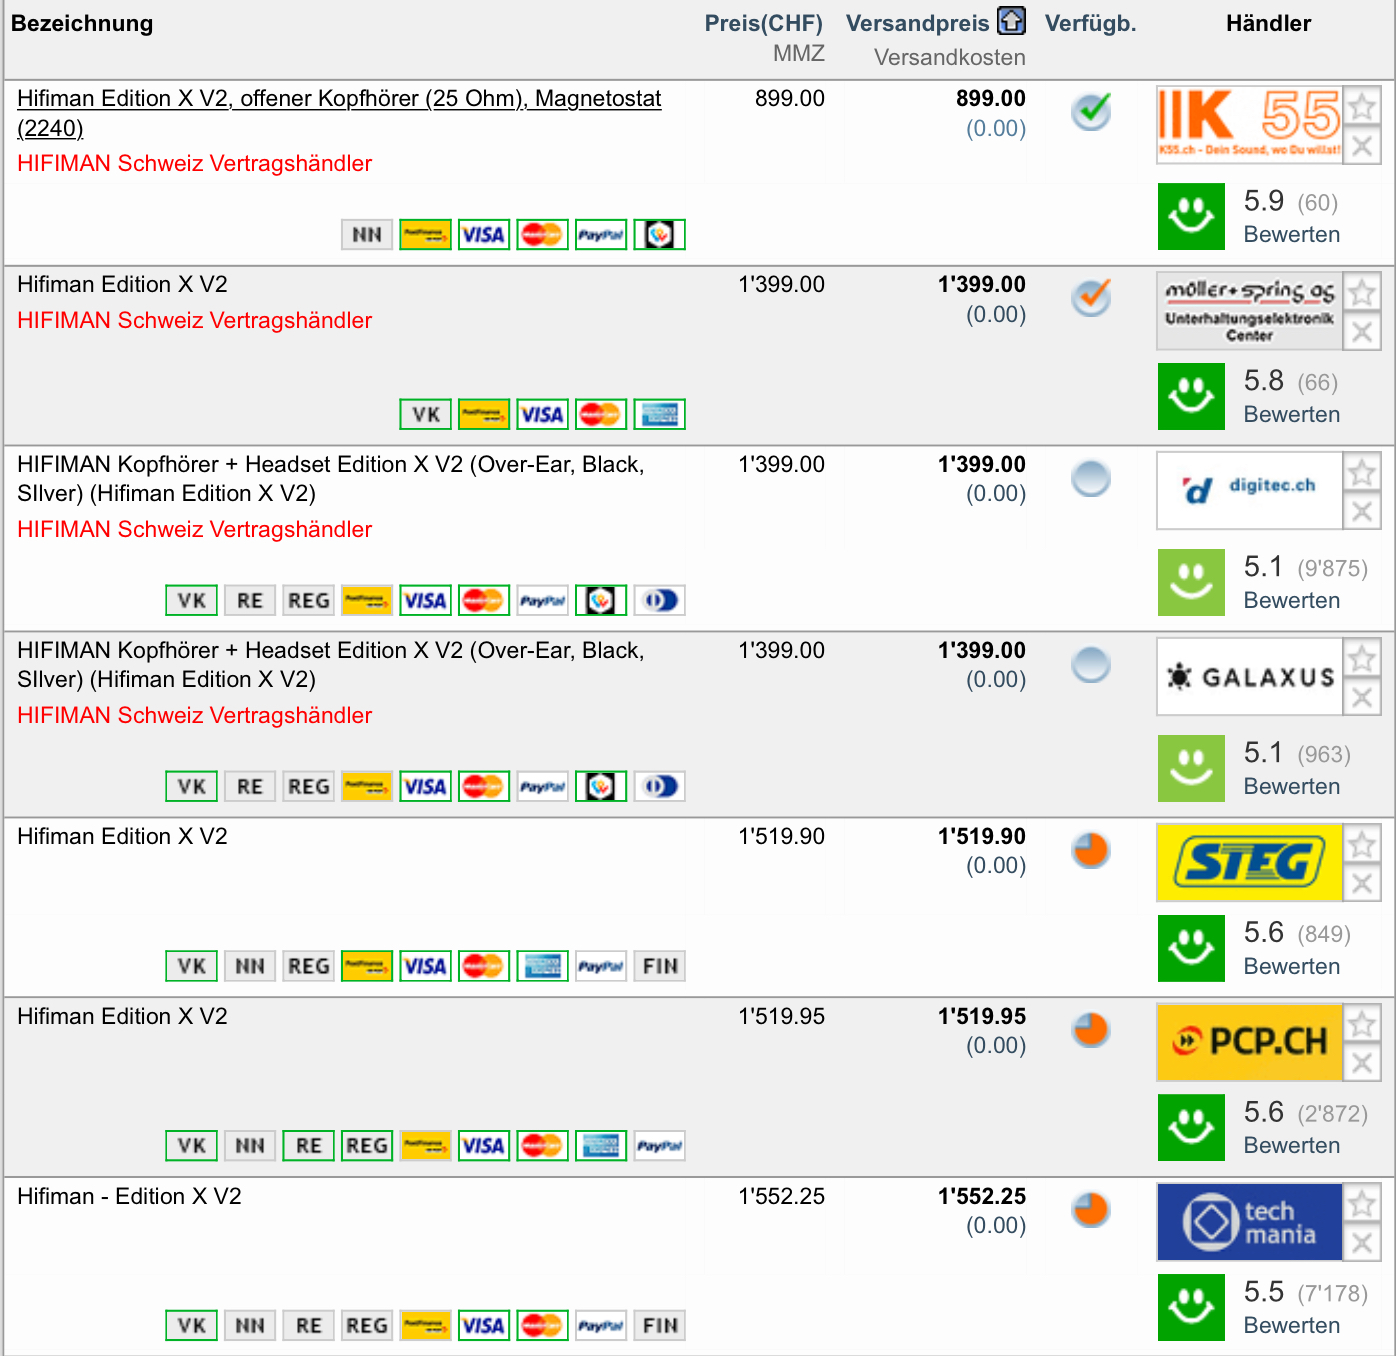
Task: Open the PCP.CH dealer logo
Action: (x=1248, y=1042)
